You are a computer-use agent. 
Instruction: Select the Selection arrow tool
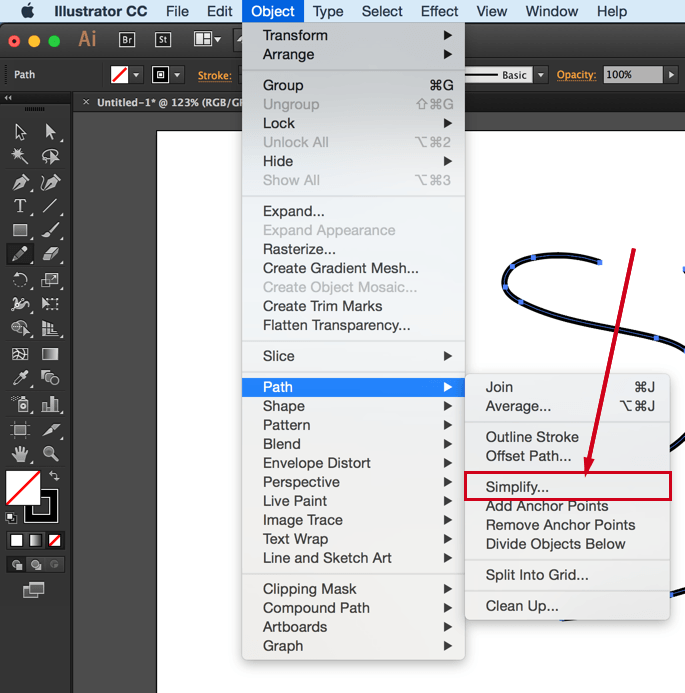pos(20,132)
